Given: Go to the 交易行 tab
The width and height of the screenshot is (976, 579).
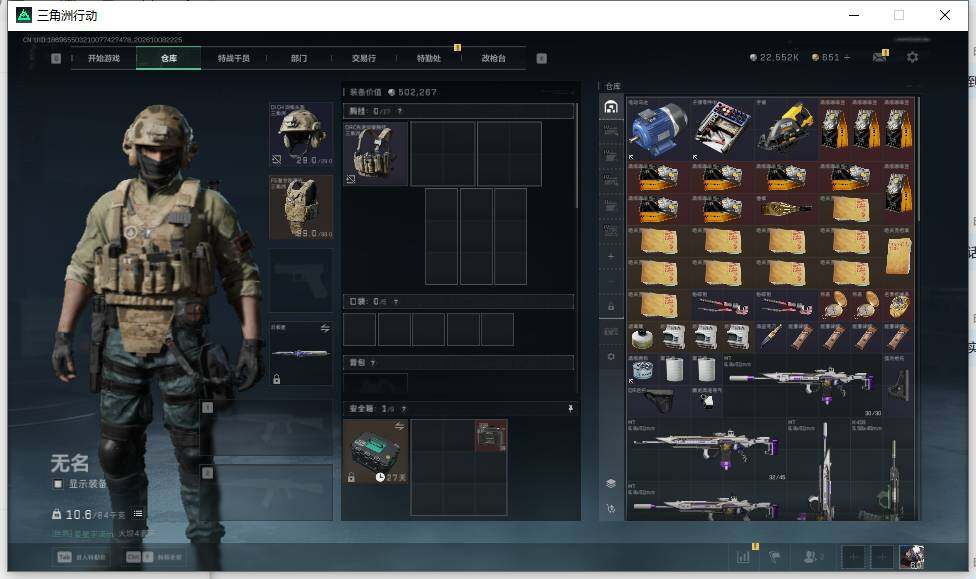Looking at the screenshot, I should tap(364, 59).
